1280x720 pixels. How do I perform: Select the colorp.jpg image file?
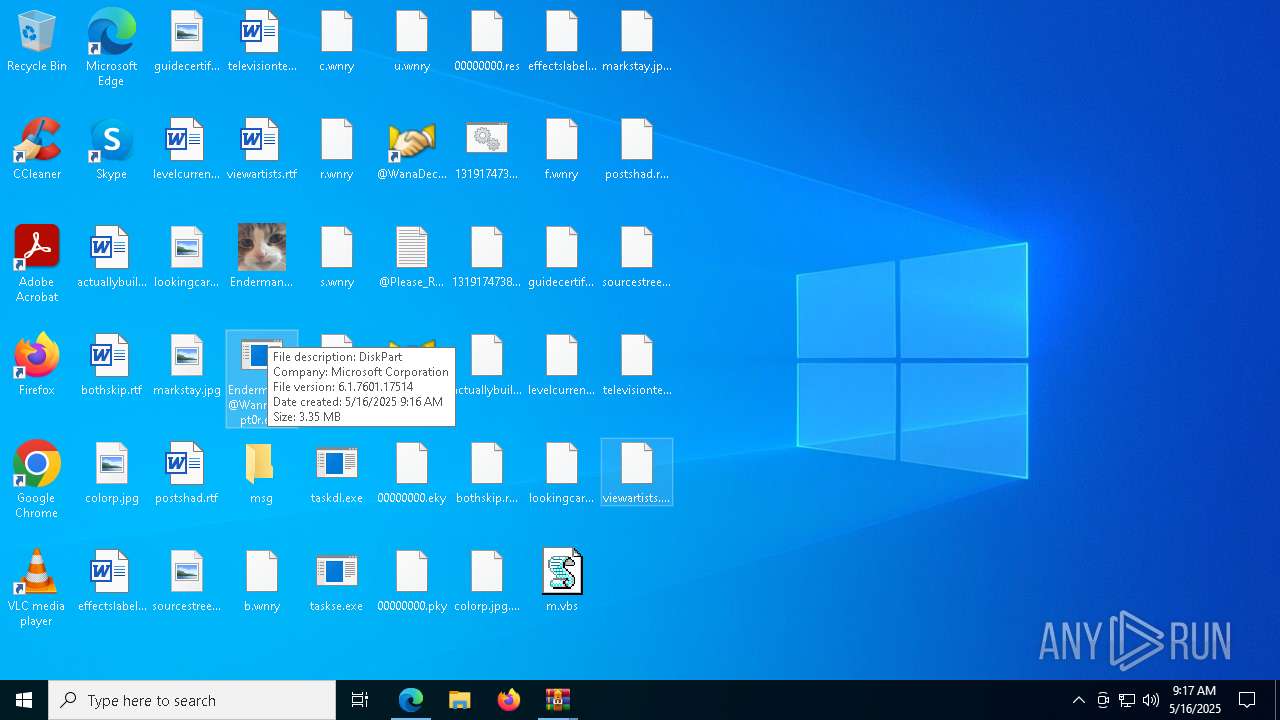[111, 474]
